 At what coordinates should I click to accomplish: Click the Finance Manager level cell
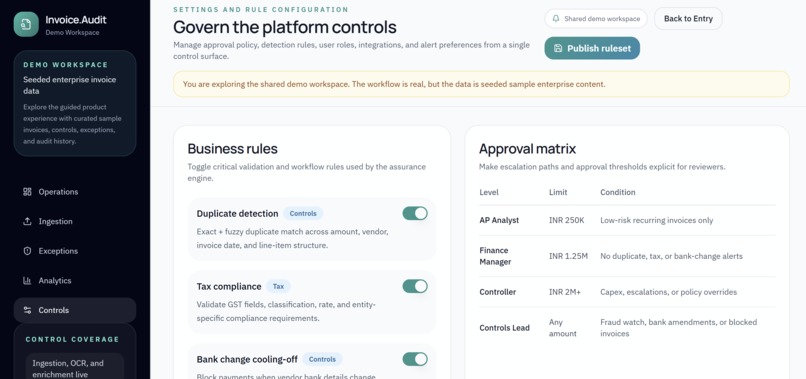(x=495, y=256)
